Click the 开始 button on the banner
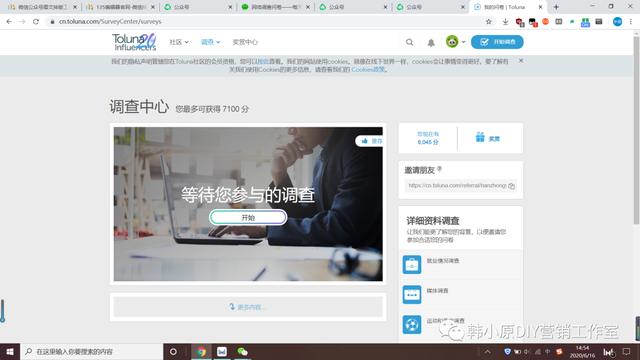This screenshot has width=640, height=360. 248,218
